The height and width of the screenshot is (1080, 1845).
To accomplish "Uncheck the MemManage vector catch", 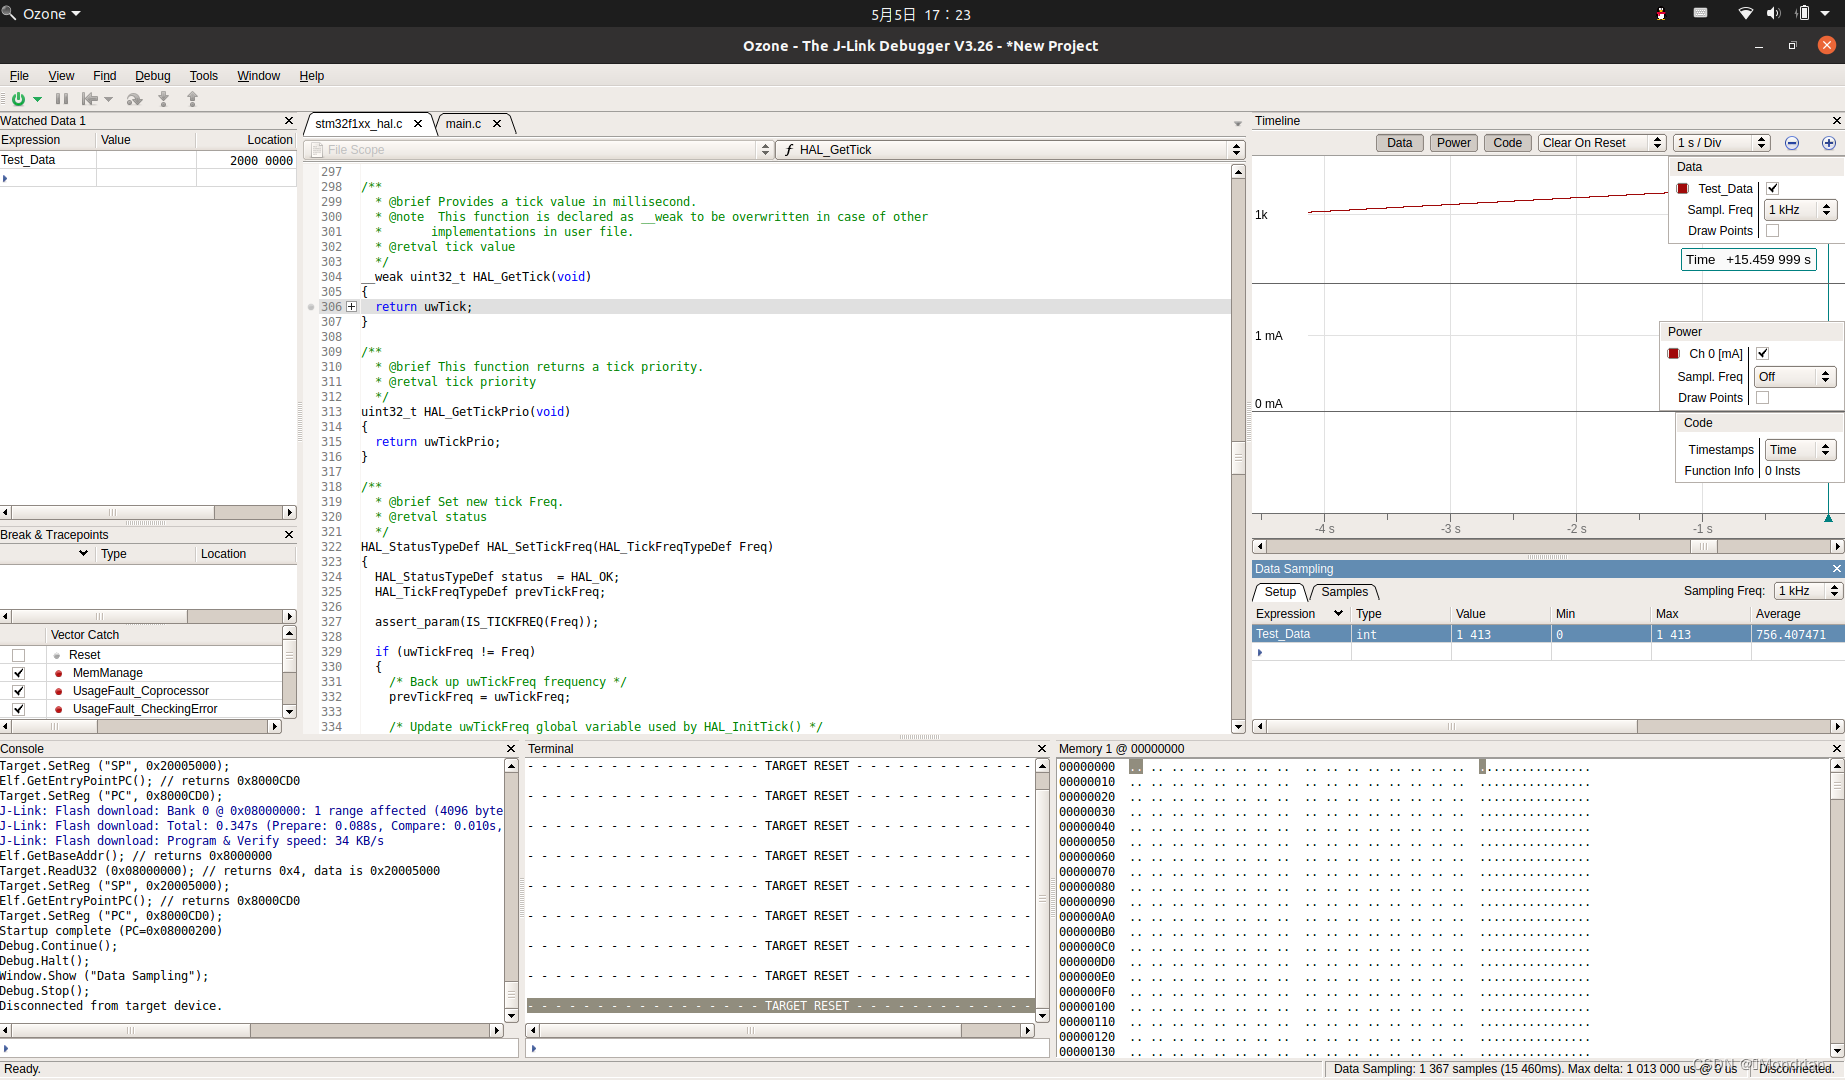I will click(x=18, y=673).
